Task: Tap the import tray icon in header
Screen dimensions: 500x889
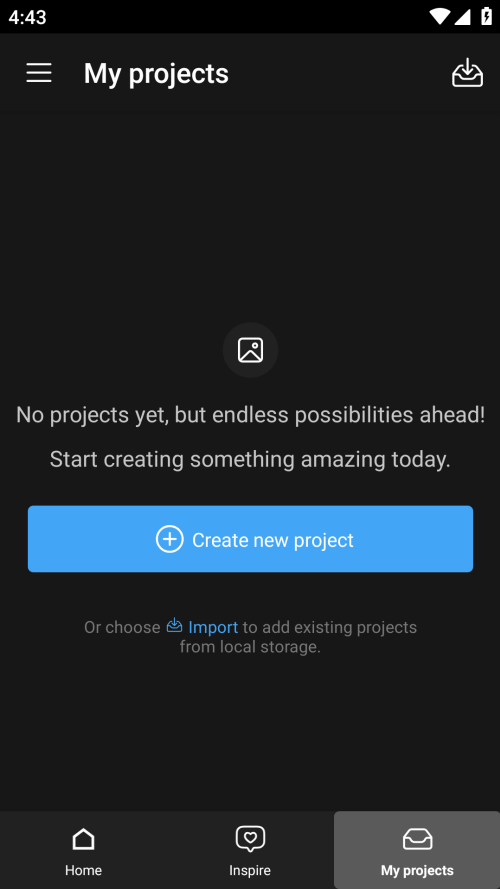Action: pos(468,73)
